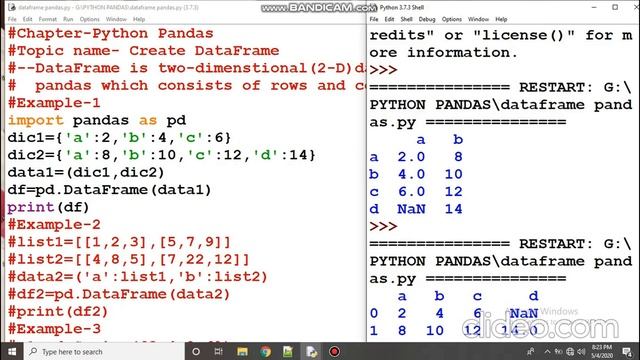Click shell prompt below the 'd NaN 14' row
The height and width of the screenshot is (360, 640).
tap(383, 226)
